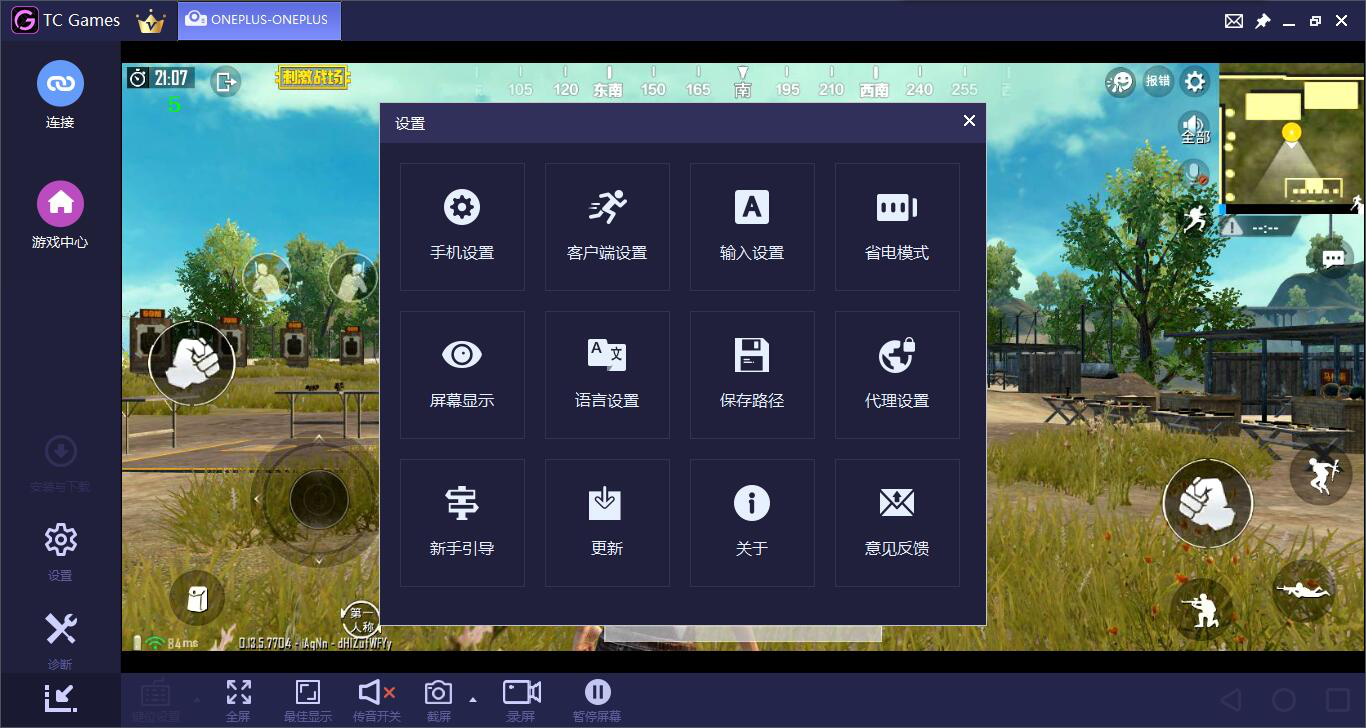Close the 设置 settings dialog
Image resolution: width=1366 pixels, height=728 pixels.
(x=969, y=121)
